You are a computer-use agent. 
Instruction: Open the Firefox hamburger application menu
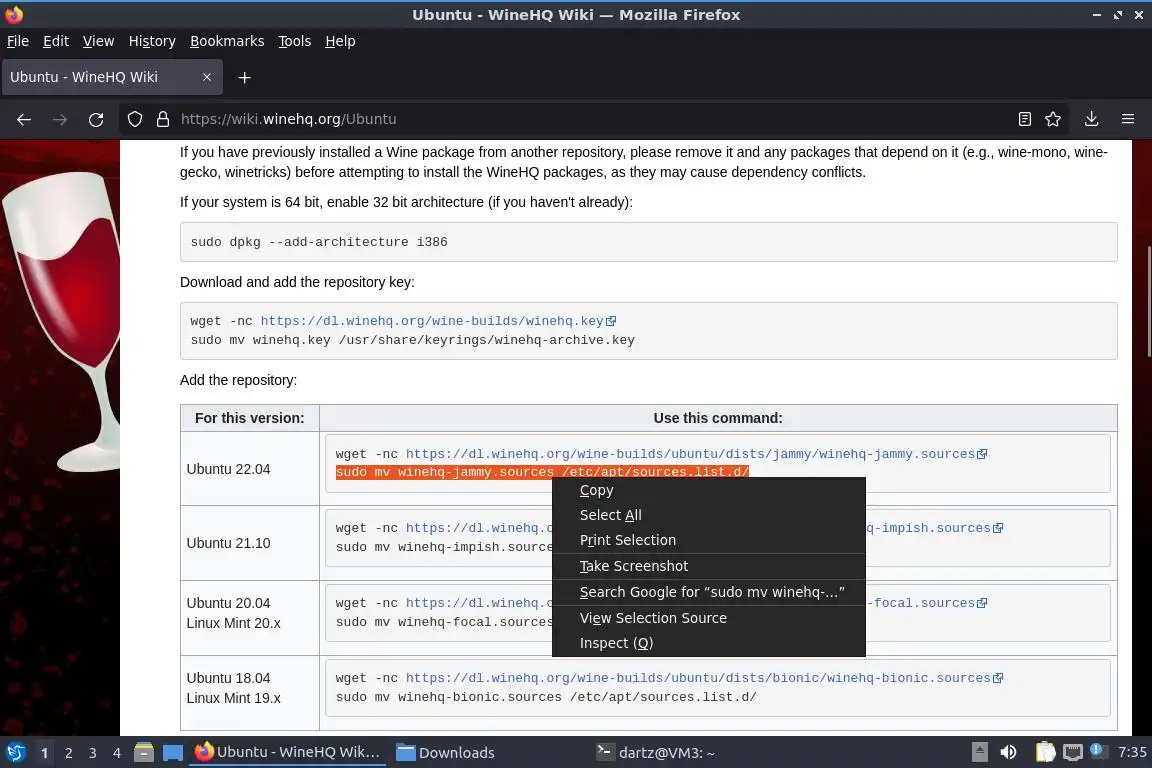[1128, 119]
